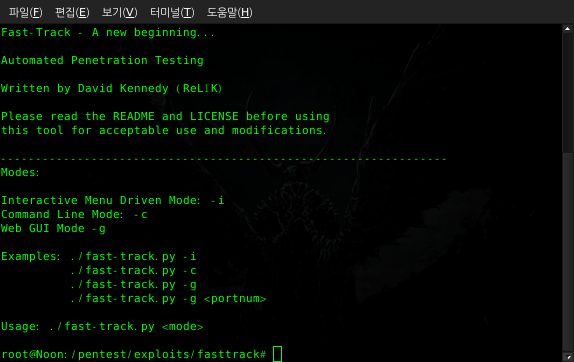Click the terminal cursor at the prompt
Viewport: 574px width, 362px height.
click(x=277, y=354)
